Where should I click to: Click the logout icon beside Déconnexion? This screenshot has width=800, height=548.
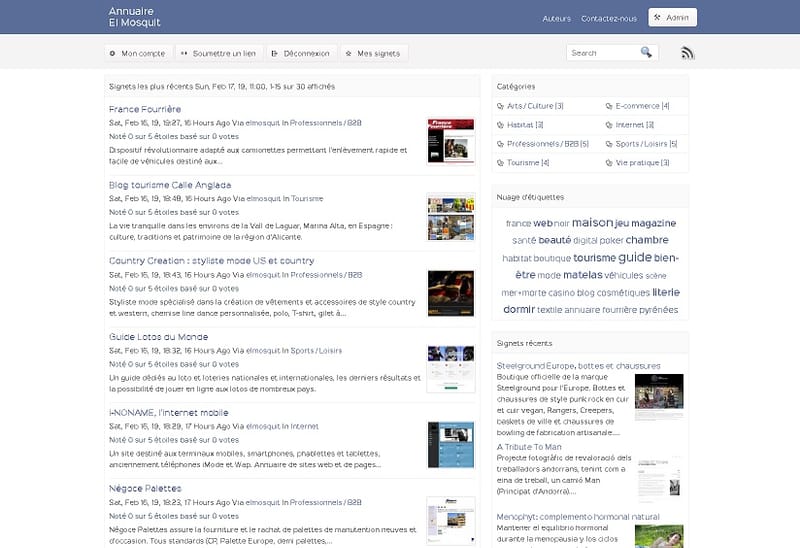click(x=274, y=53)
